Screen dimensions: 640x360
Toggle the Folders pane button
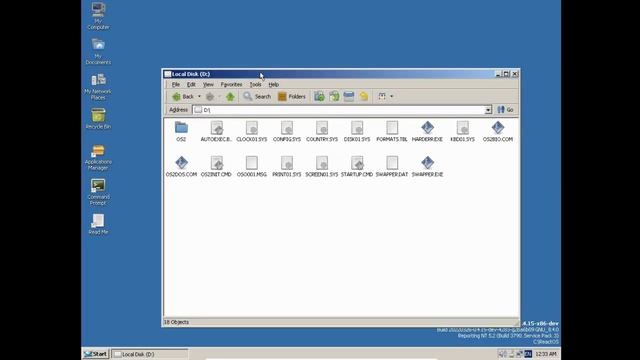click(292, 96)
